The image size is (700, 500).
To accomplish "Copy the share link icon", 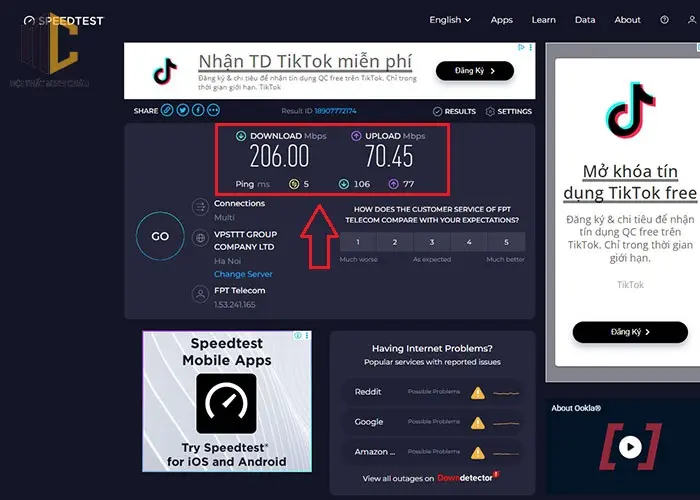I will [167, 110].
